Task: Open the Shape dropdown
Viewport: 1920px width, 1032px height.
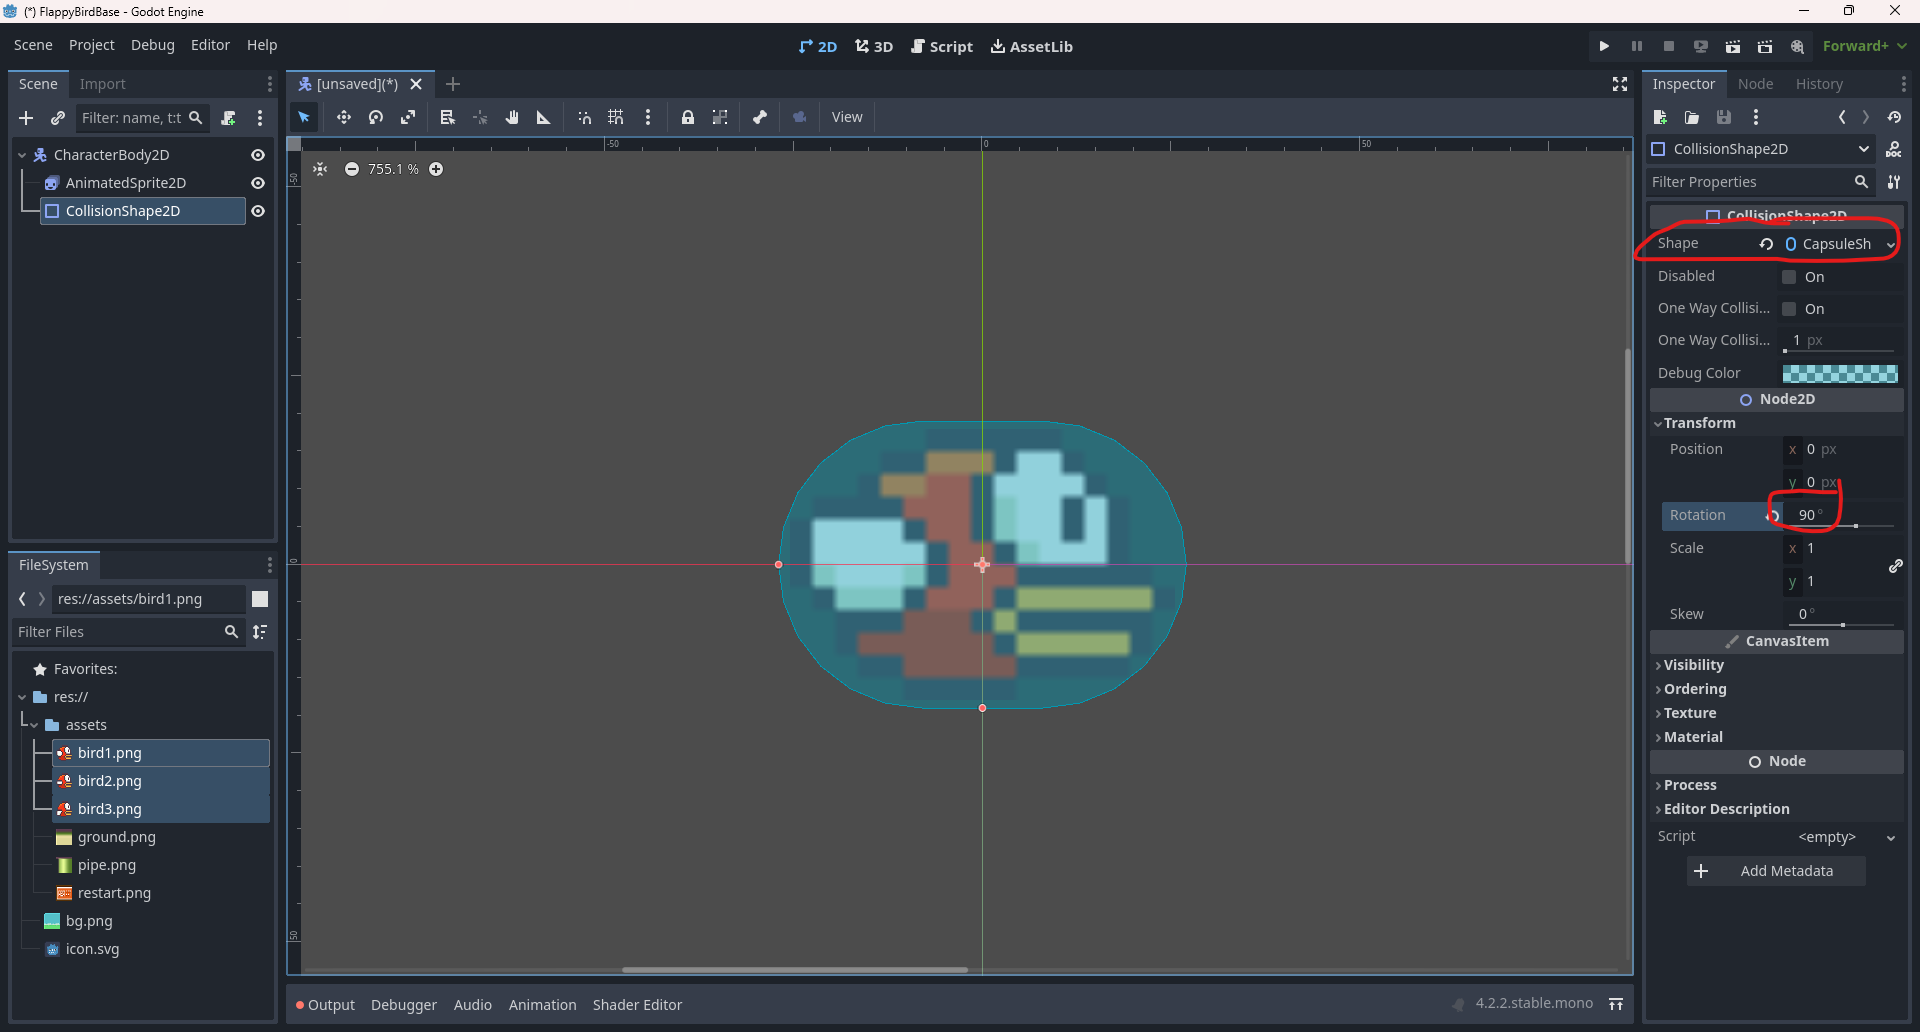Action: pos(1890,244)
